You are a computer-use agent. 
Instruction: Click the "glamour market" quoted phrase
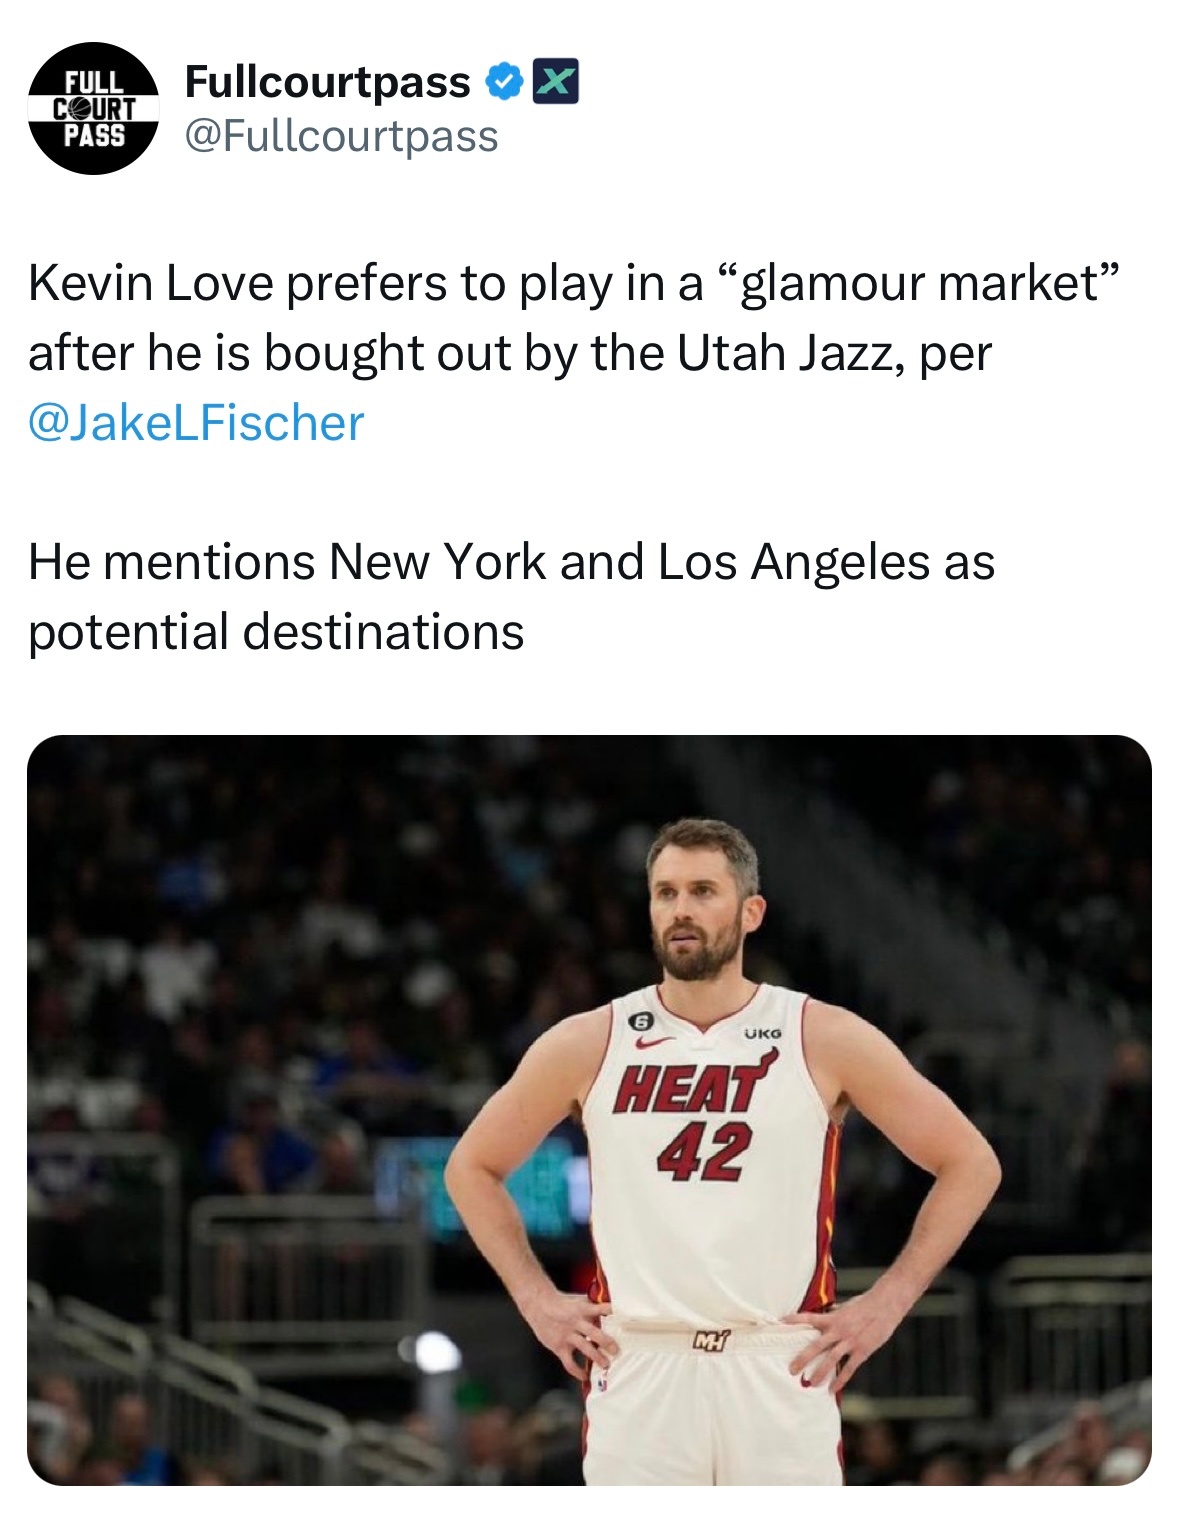coord(911,283)
